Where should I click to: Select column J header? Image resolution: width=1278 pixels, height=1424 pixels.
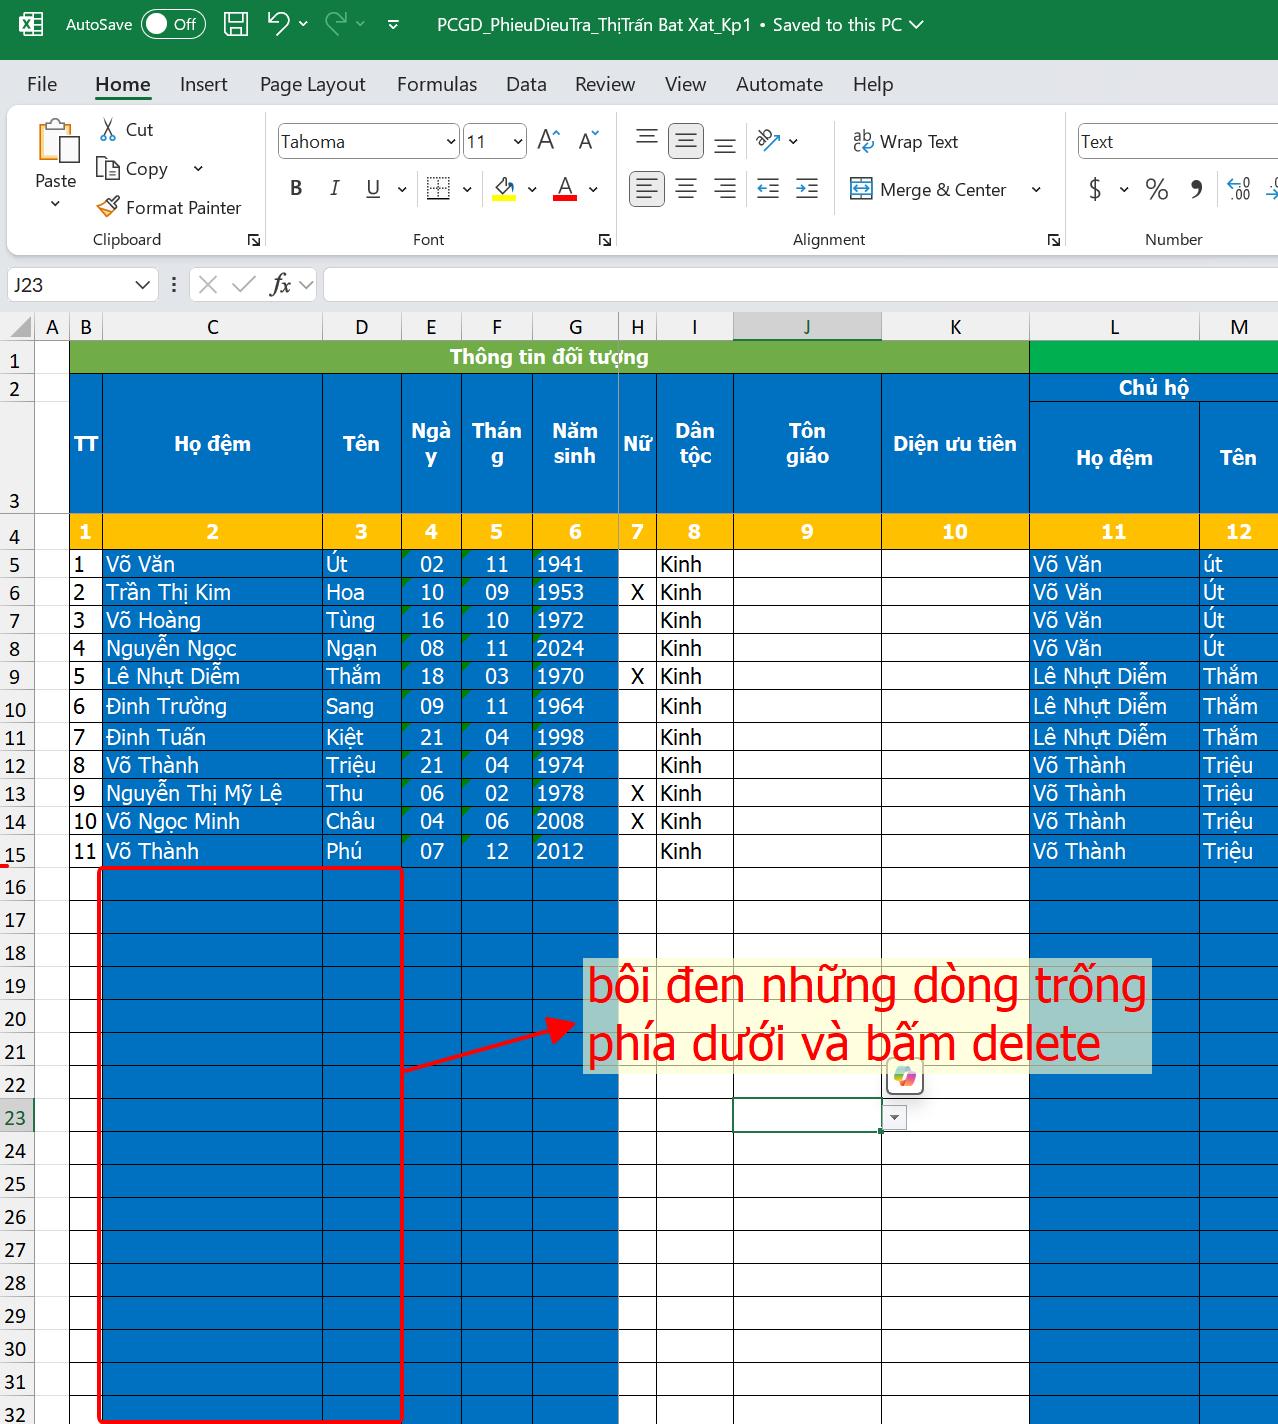pos(806,327)
